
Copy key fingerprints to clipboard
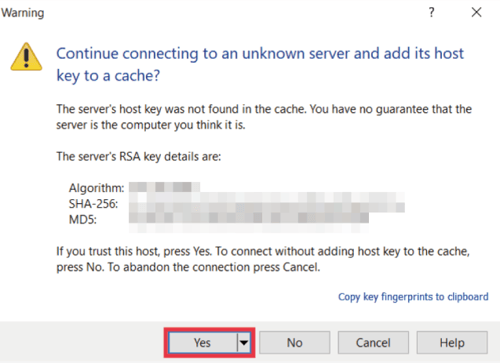pos(413,297)
